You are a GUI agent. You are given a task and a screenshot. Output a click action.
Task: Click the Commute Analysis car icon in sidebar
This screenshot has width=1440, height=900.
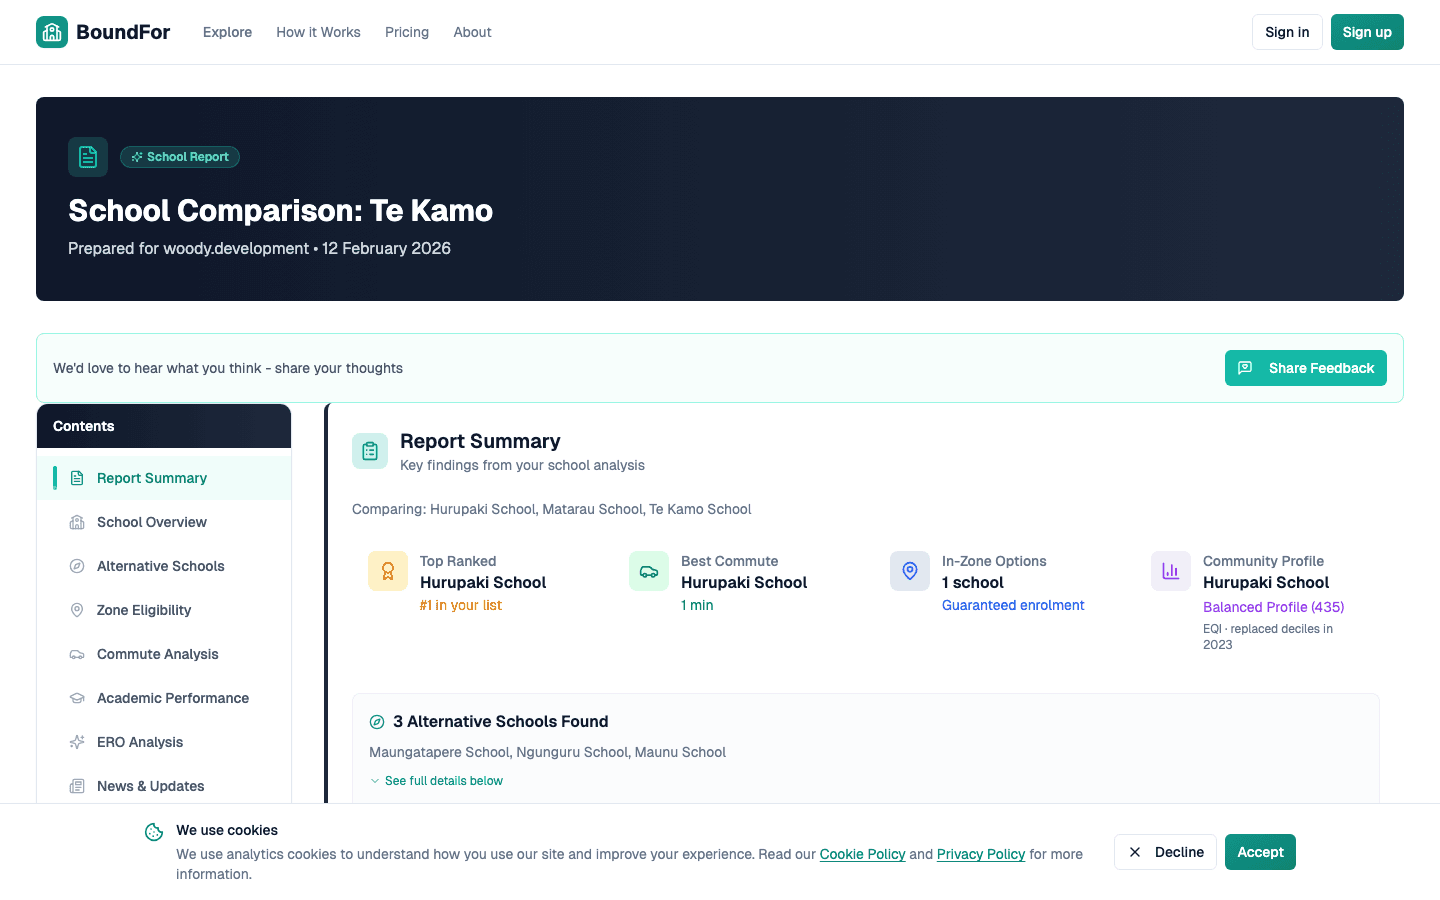tap(77, 654)
